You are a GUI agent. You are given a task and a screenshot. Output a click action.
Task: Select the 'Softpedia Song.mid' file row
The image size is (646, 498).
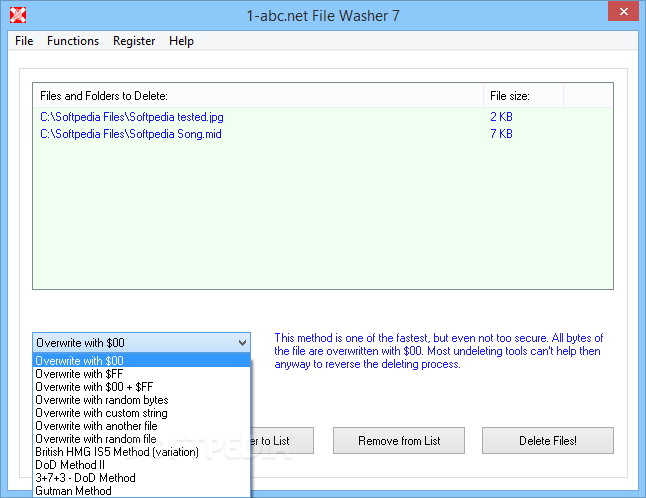[323, 134]
